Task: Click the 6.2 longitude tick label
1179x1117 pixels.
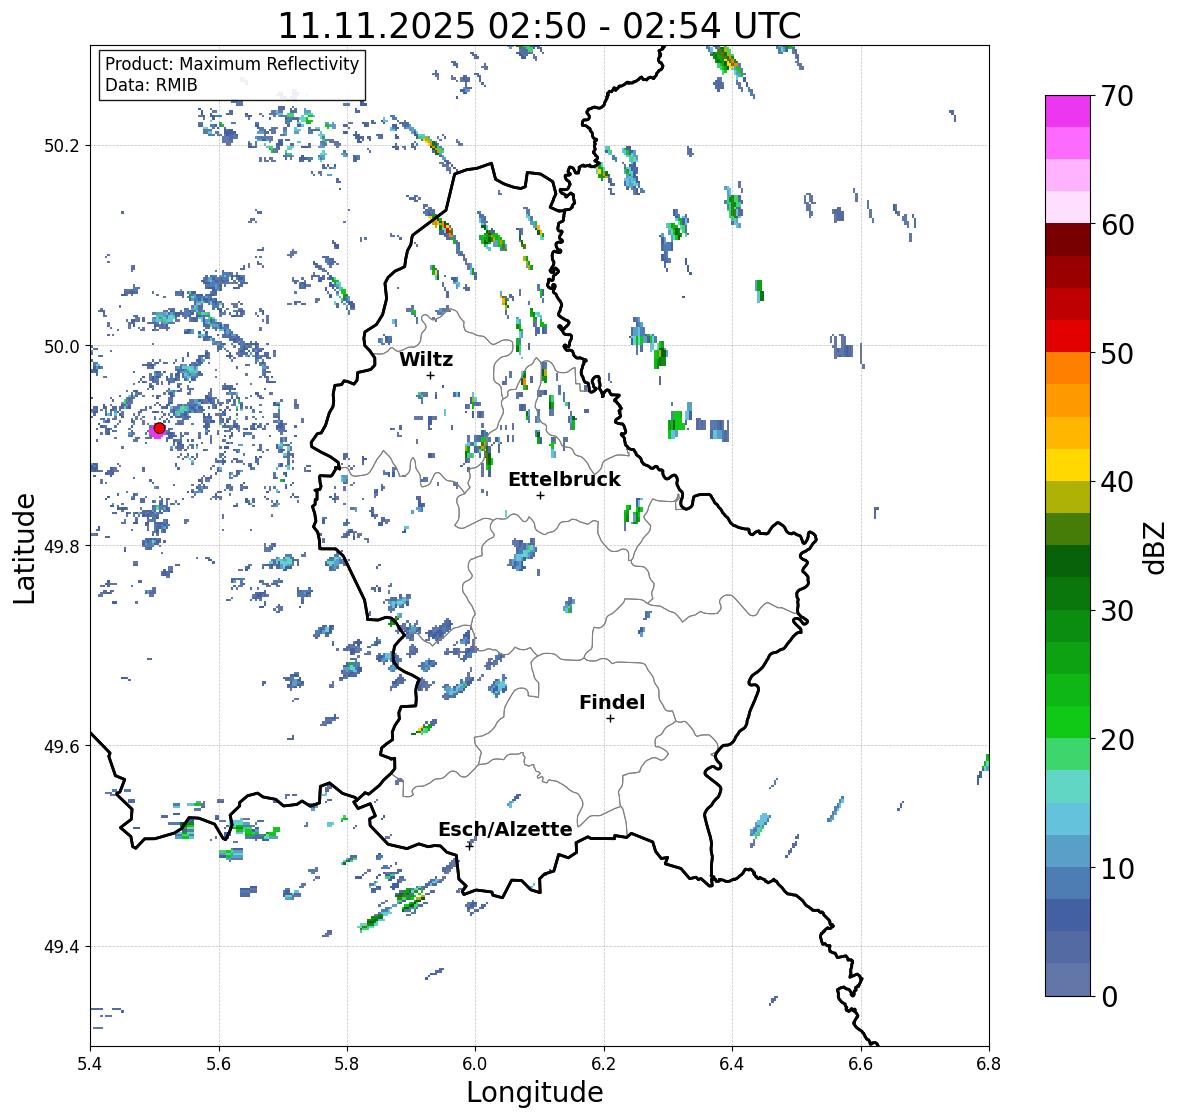Action: [604, 1064]
